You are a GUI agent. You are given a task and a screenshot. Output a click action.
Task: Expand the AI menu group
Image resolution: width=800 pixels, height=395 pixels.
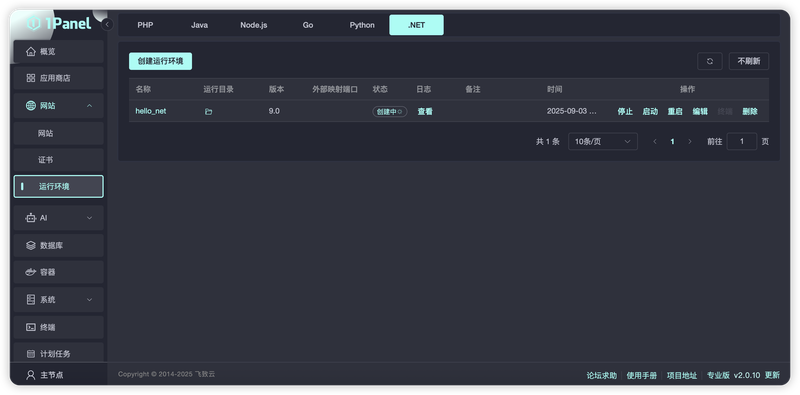pyautogui.click(x=59, y=218)
